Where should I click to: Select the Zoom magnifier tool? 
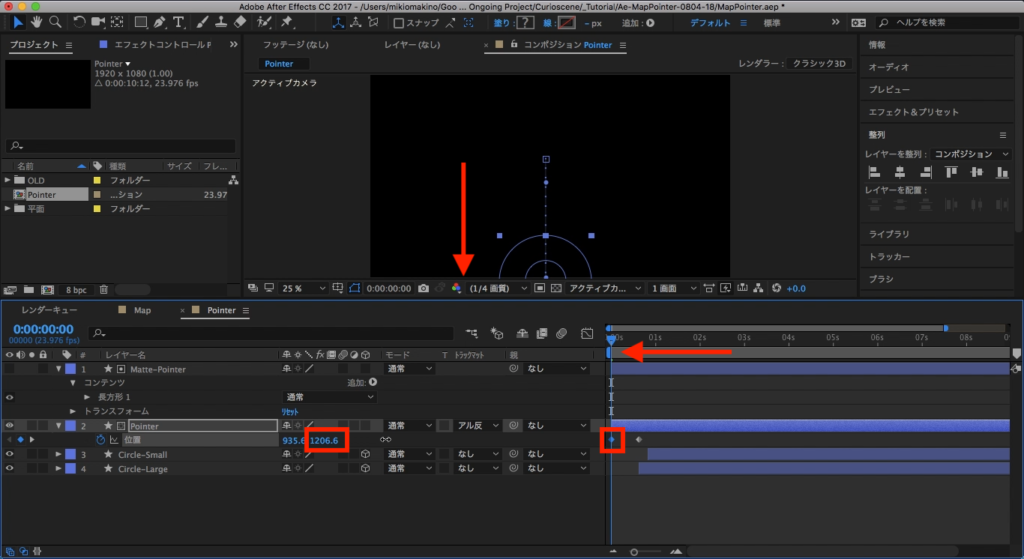(x=56, y=22)
